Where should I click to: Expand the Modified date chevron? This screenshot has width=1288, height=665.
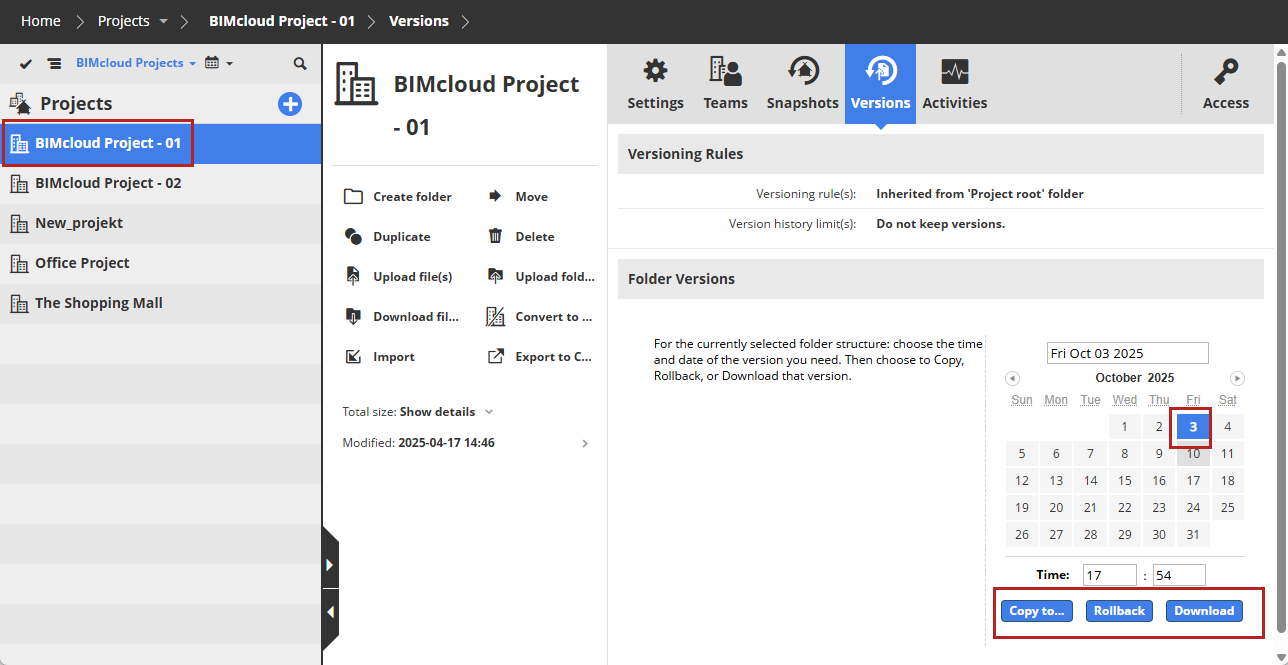585,443
